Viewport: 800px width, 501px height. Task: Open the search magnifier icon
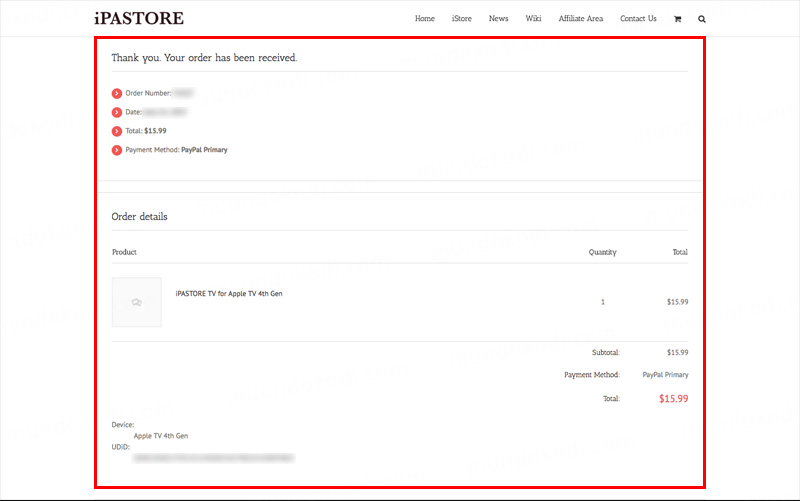click(702, 19)
